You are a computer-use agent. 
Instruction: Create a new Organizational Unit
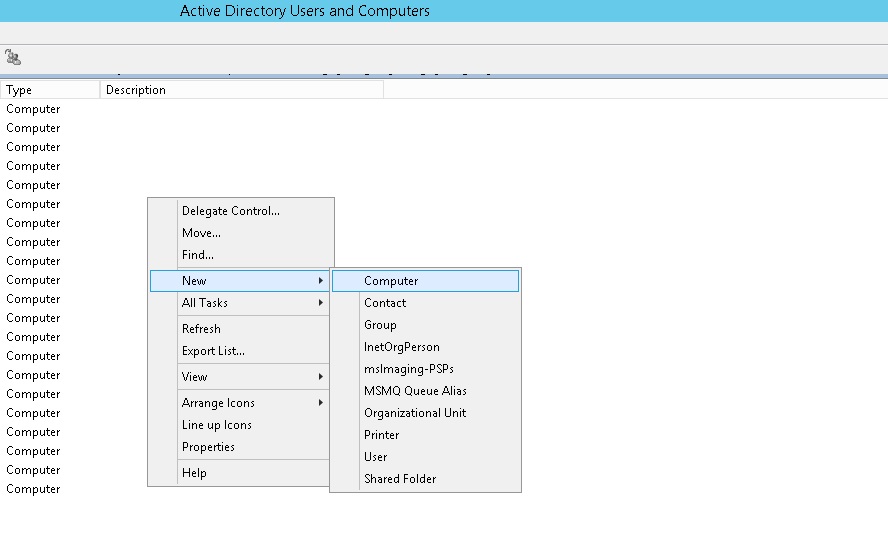(425, 413)
